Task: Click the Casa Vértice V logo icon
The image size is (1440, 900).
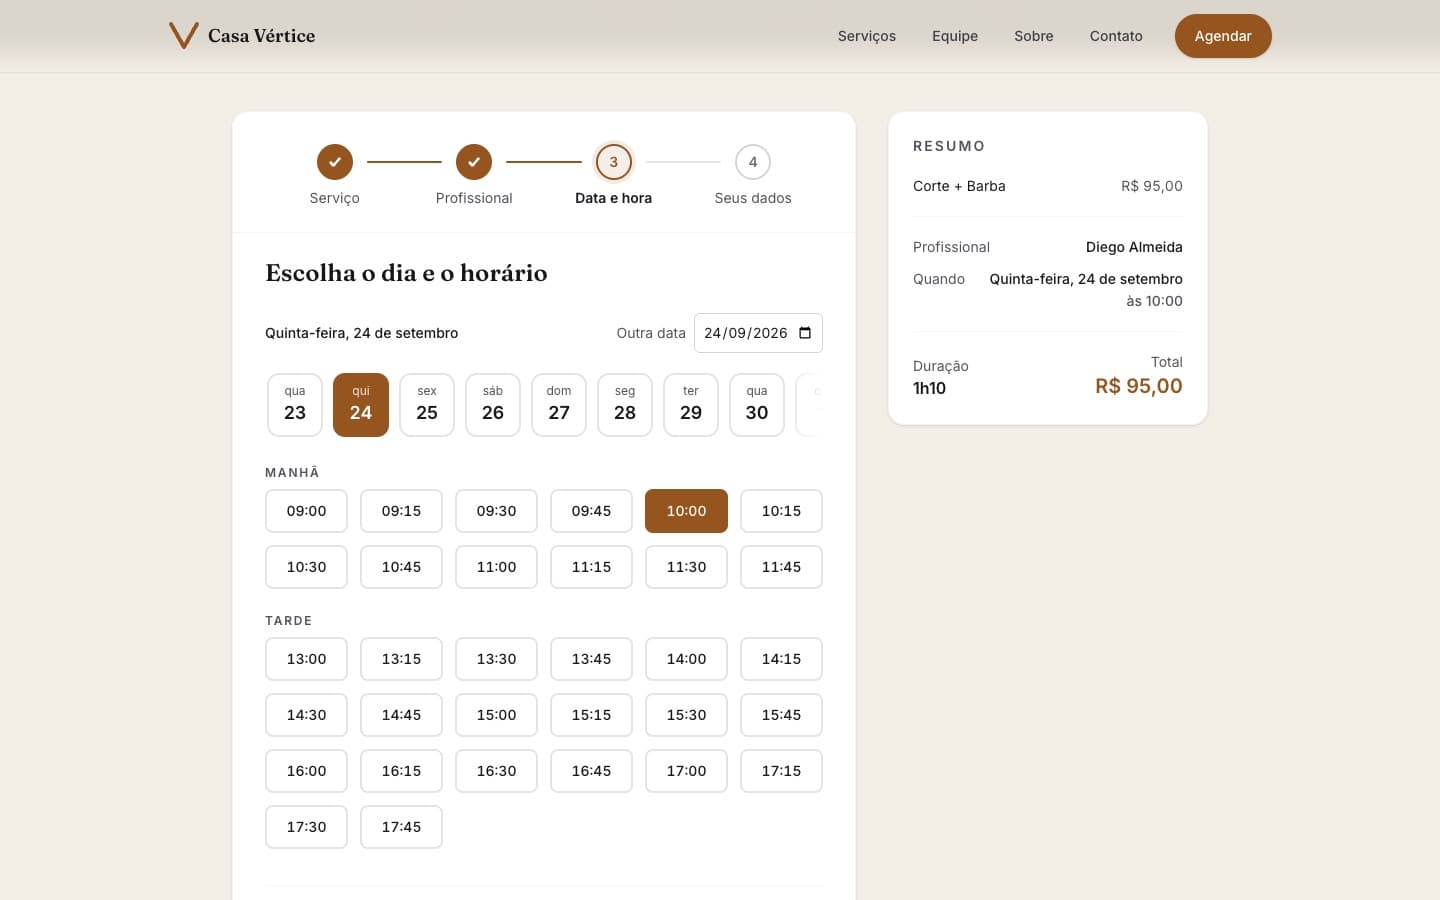Action: tap(184, 36)
